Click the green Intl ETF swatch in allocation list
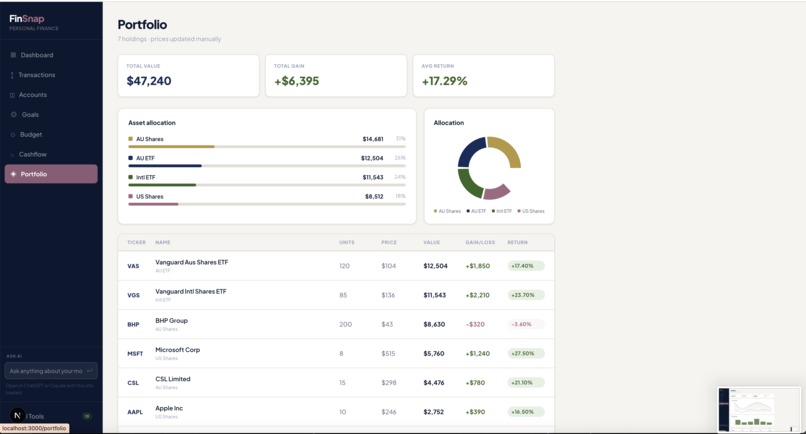 (131, 177)
